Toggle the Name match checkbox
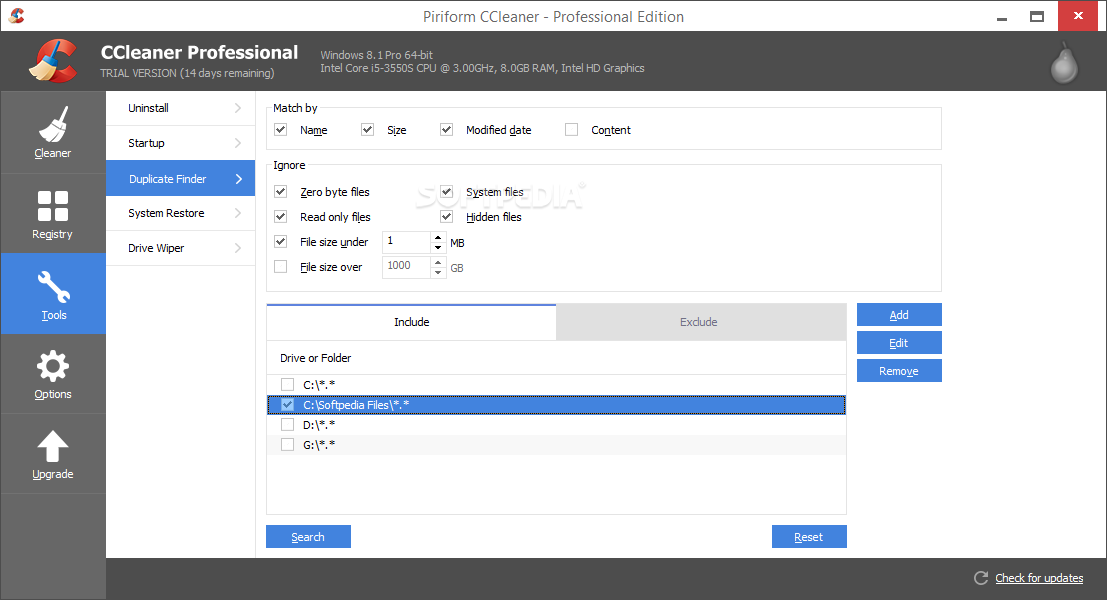Image resolution: width=1107 pixels, height=600 pixels. (x=281, y=130)
